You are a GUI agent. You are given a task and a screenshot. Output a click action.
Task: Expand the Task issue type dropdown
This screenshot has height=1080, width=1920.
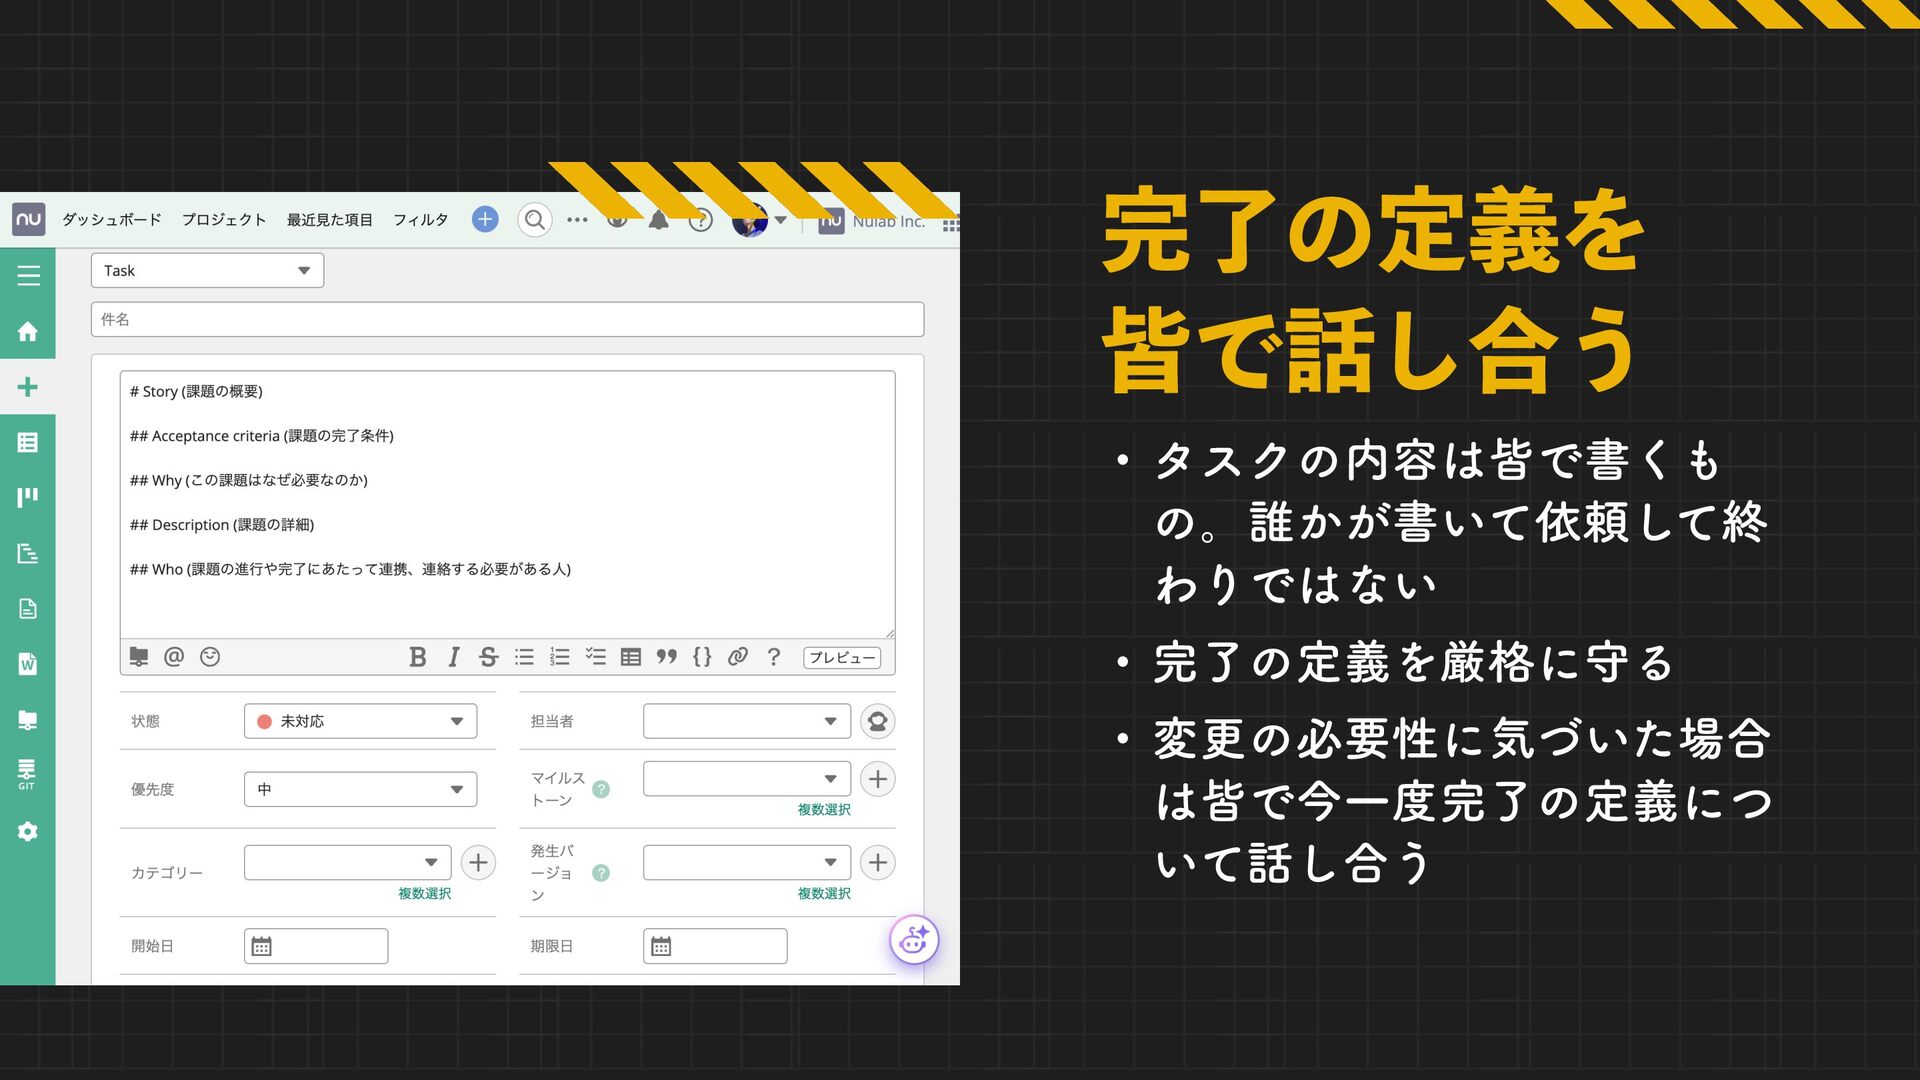tap(207, 271)
